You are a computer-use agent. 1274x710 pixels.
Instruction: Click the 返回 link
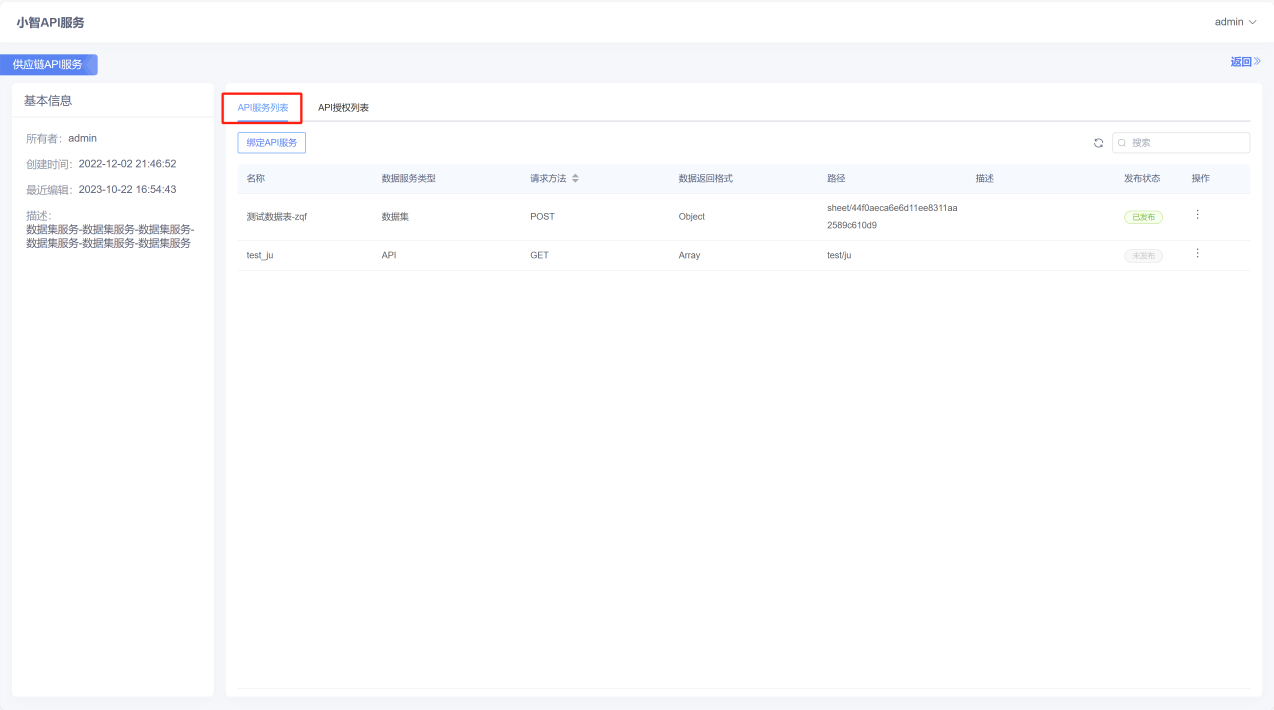tap(1245, 62)
